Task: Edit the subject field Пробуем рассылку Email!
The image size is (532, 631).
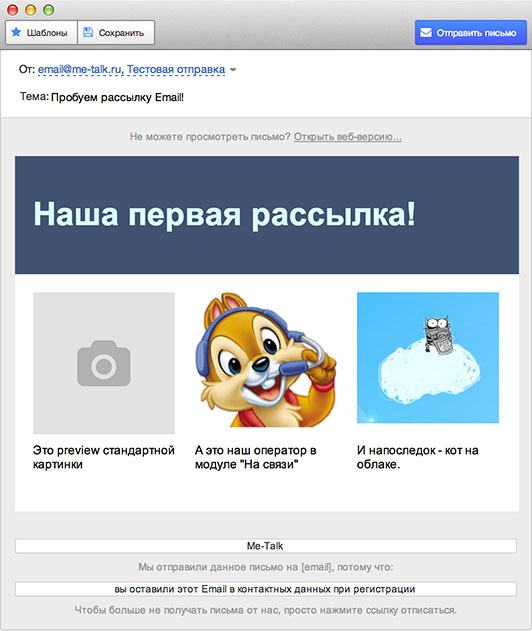Action: [118, 97]
